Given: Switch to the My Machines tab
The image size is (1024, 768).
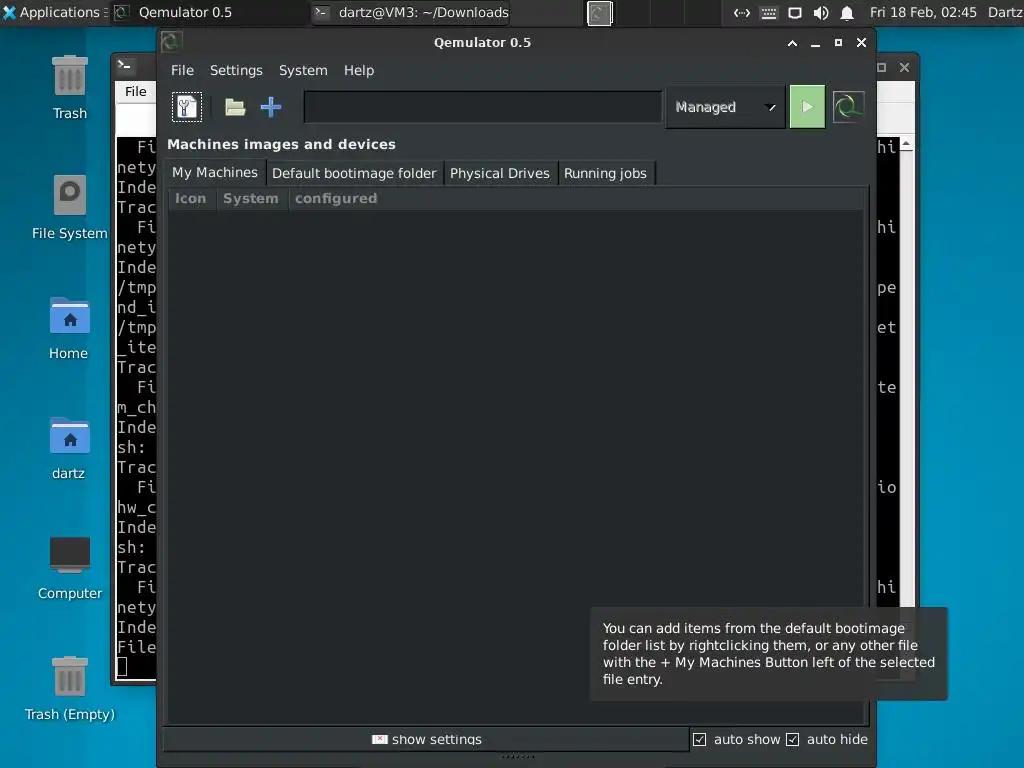Looking at the screenshot, I should (215, 172).
